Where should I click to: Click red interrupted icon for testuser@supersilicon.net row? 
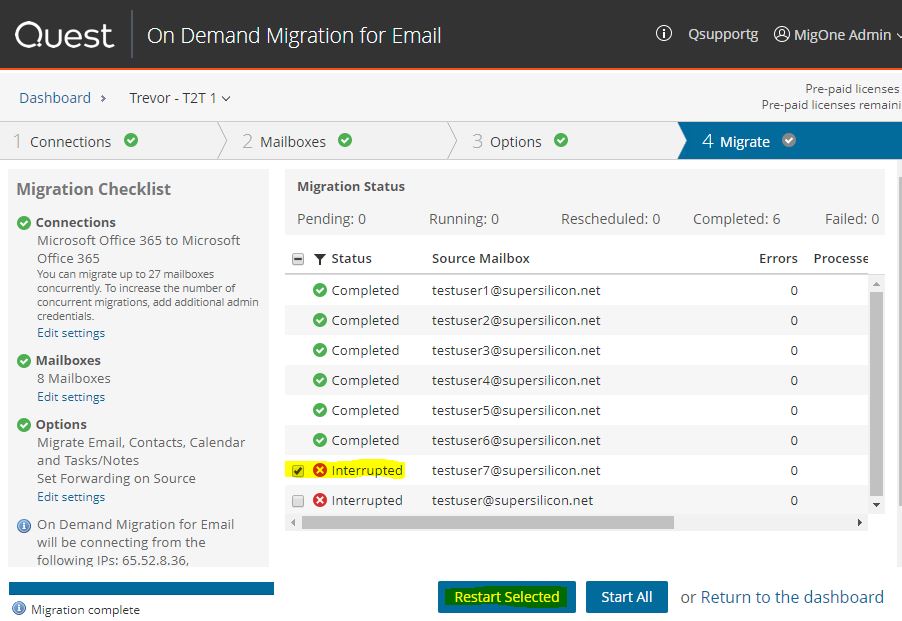click(320, 500)
